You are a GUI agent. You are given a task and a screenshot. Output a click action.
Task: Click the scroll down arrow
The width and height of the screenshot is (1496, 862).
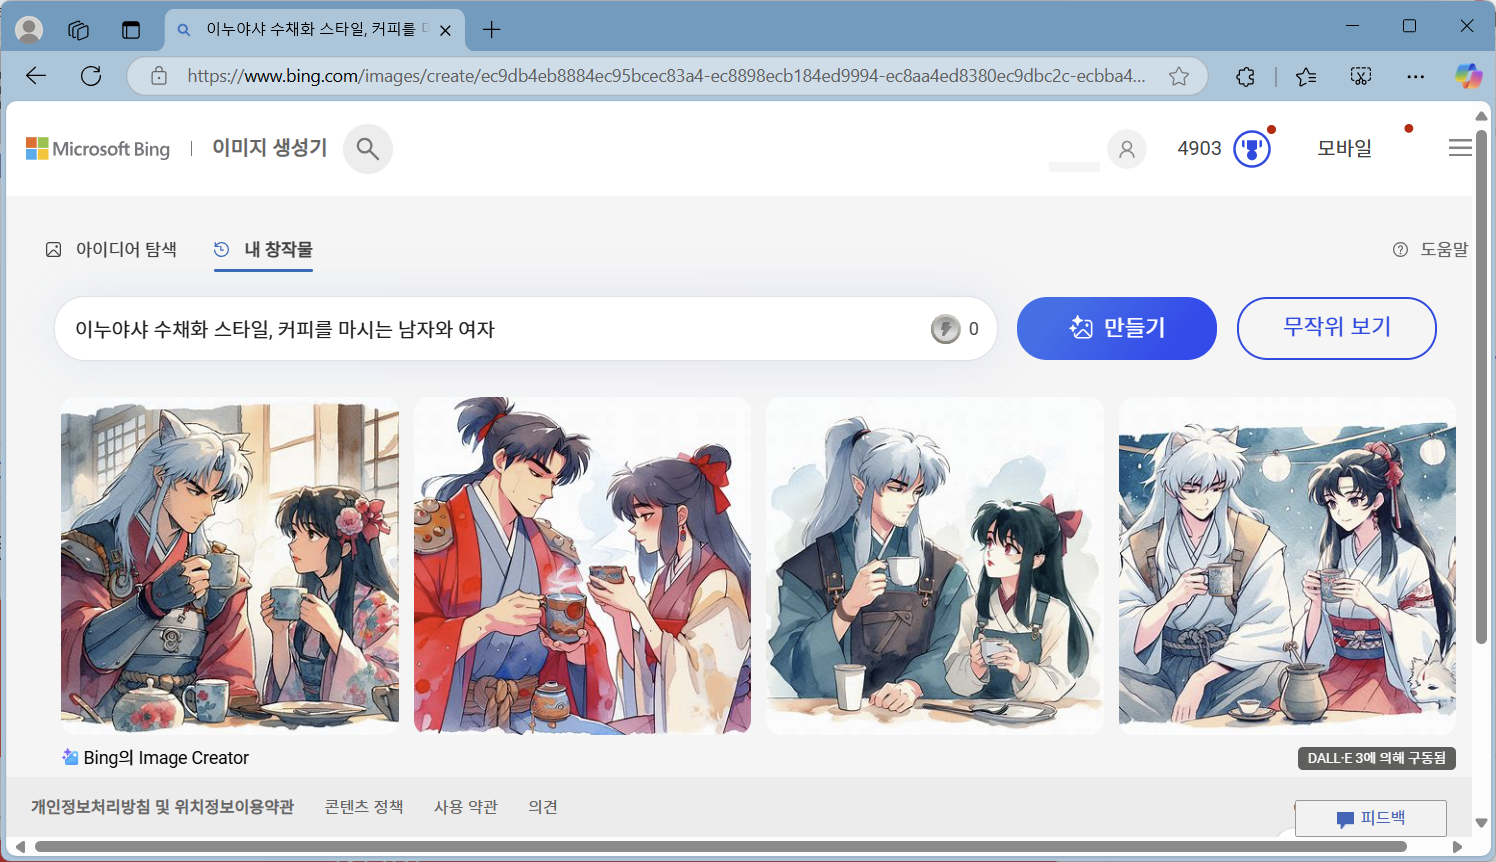(x=1481, y=823)
